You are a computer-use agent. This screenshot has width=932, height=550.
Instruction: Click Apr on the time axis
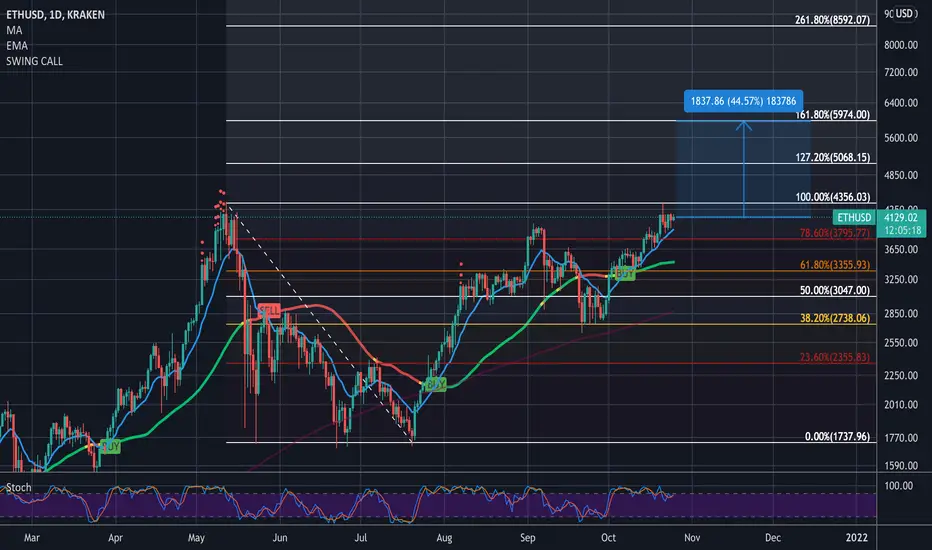[115, 538]
